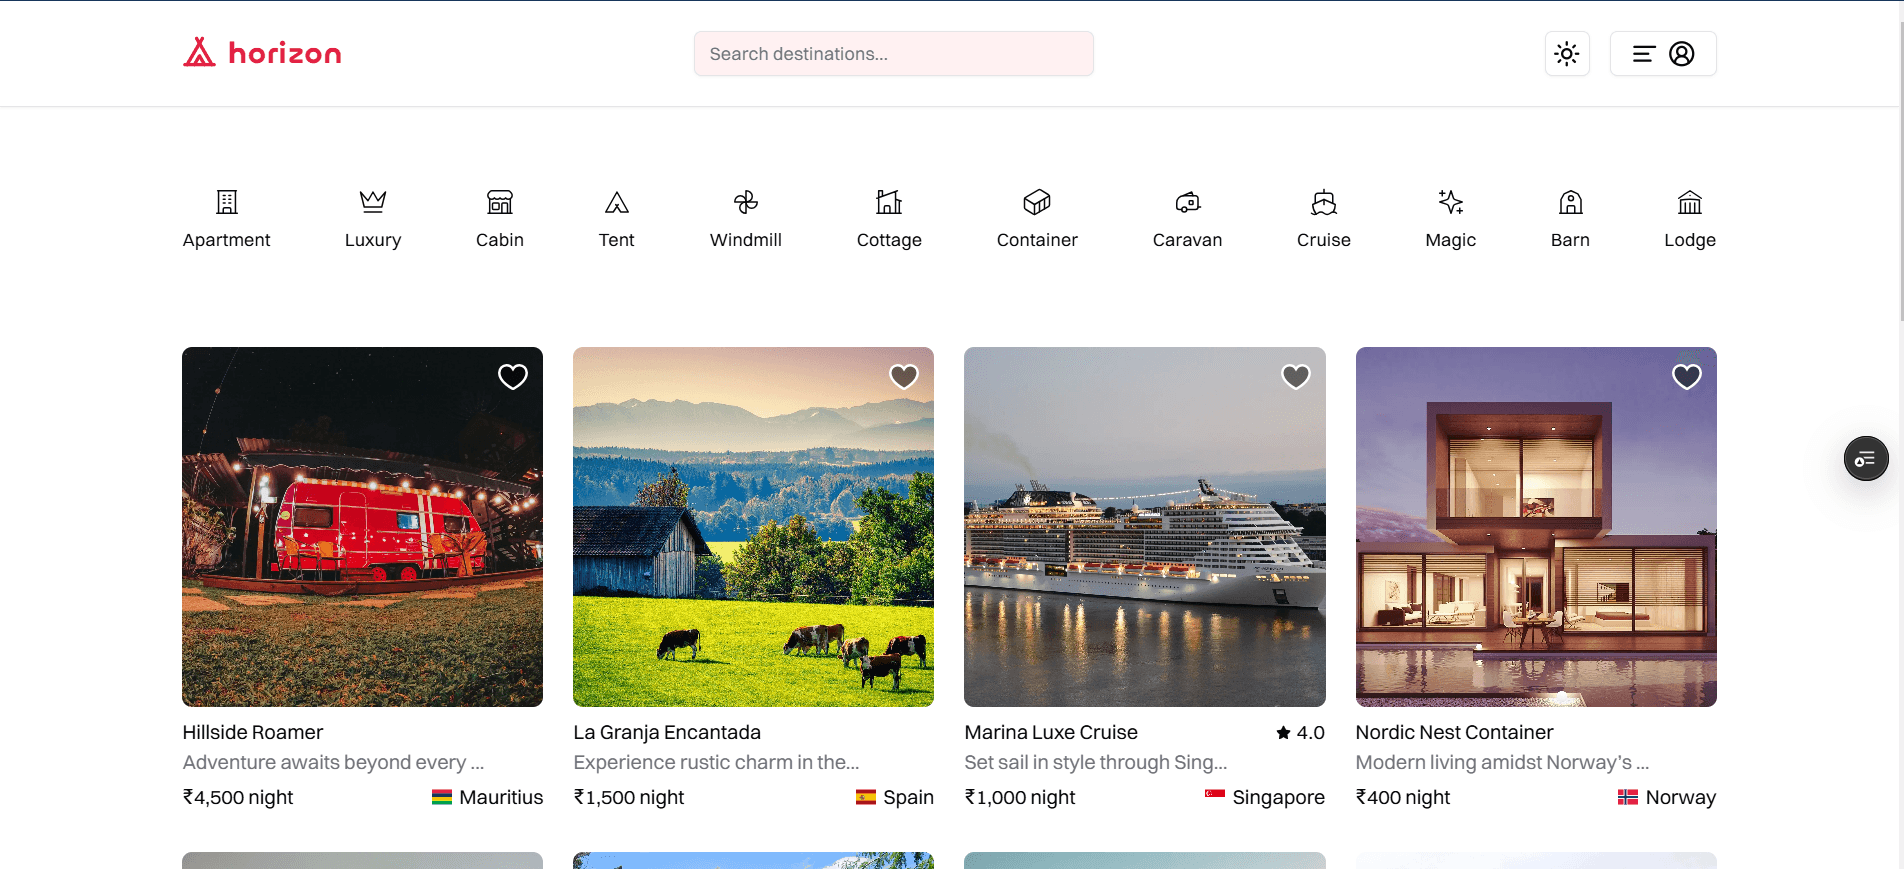Image resolution: width=1904 pixels, height=869 pixels.
Task: Choose the Luxury crown icon
Action: (x=372, y=203)
